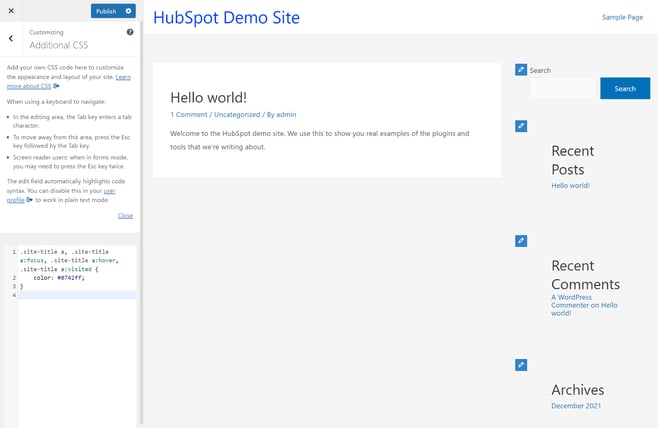The width and height of the screenshot is (658, 428).
Task: Edit the Recent Comments widget pencil icon
Action: tap(521, 241)
